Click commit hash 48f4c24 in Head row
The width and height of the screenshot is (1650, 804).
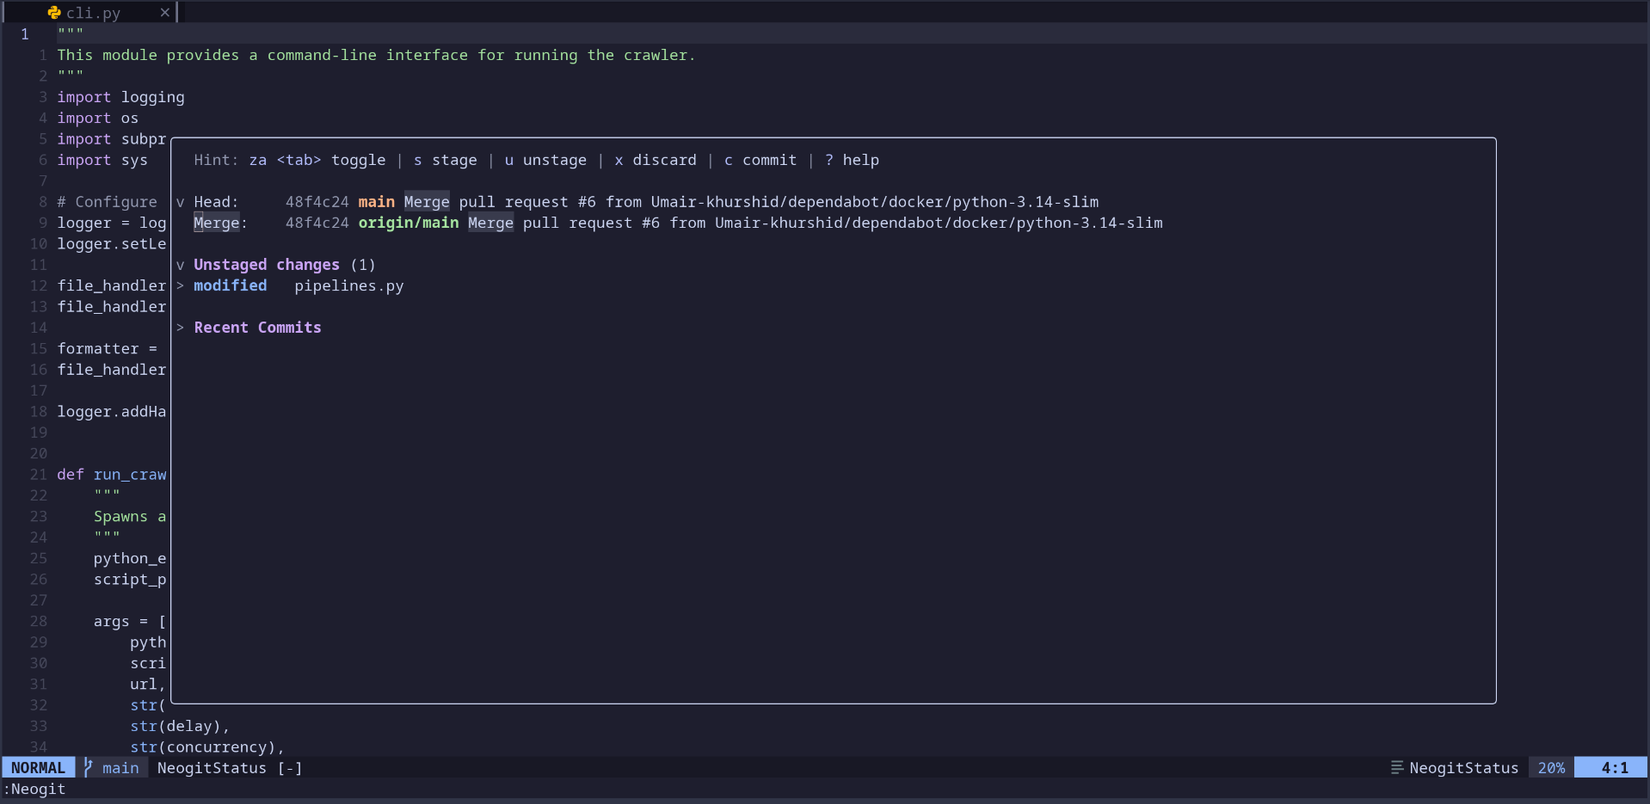[x=317, y=202]
